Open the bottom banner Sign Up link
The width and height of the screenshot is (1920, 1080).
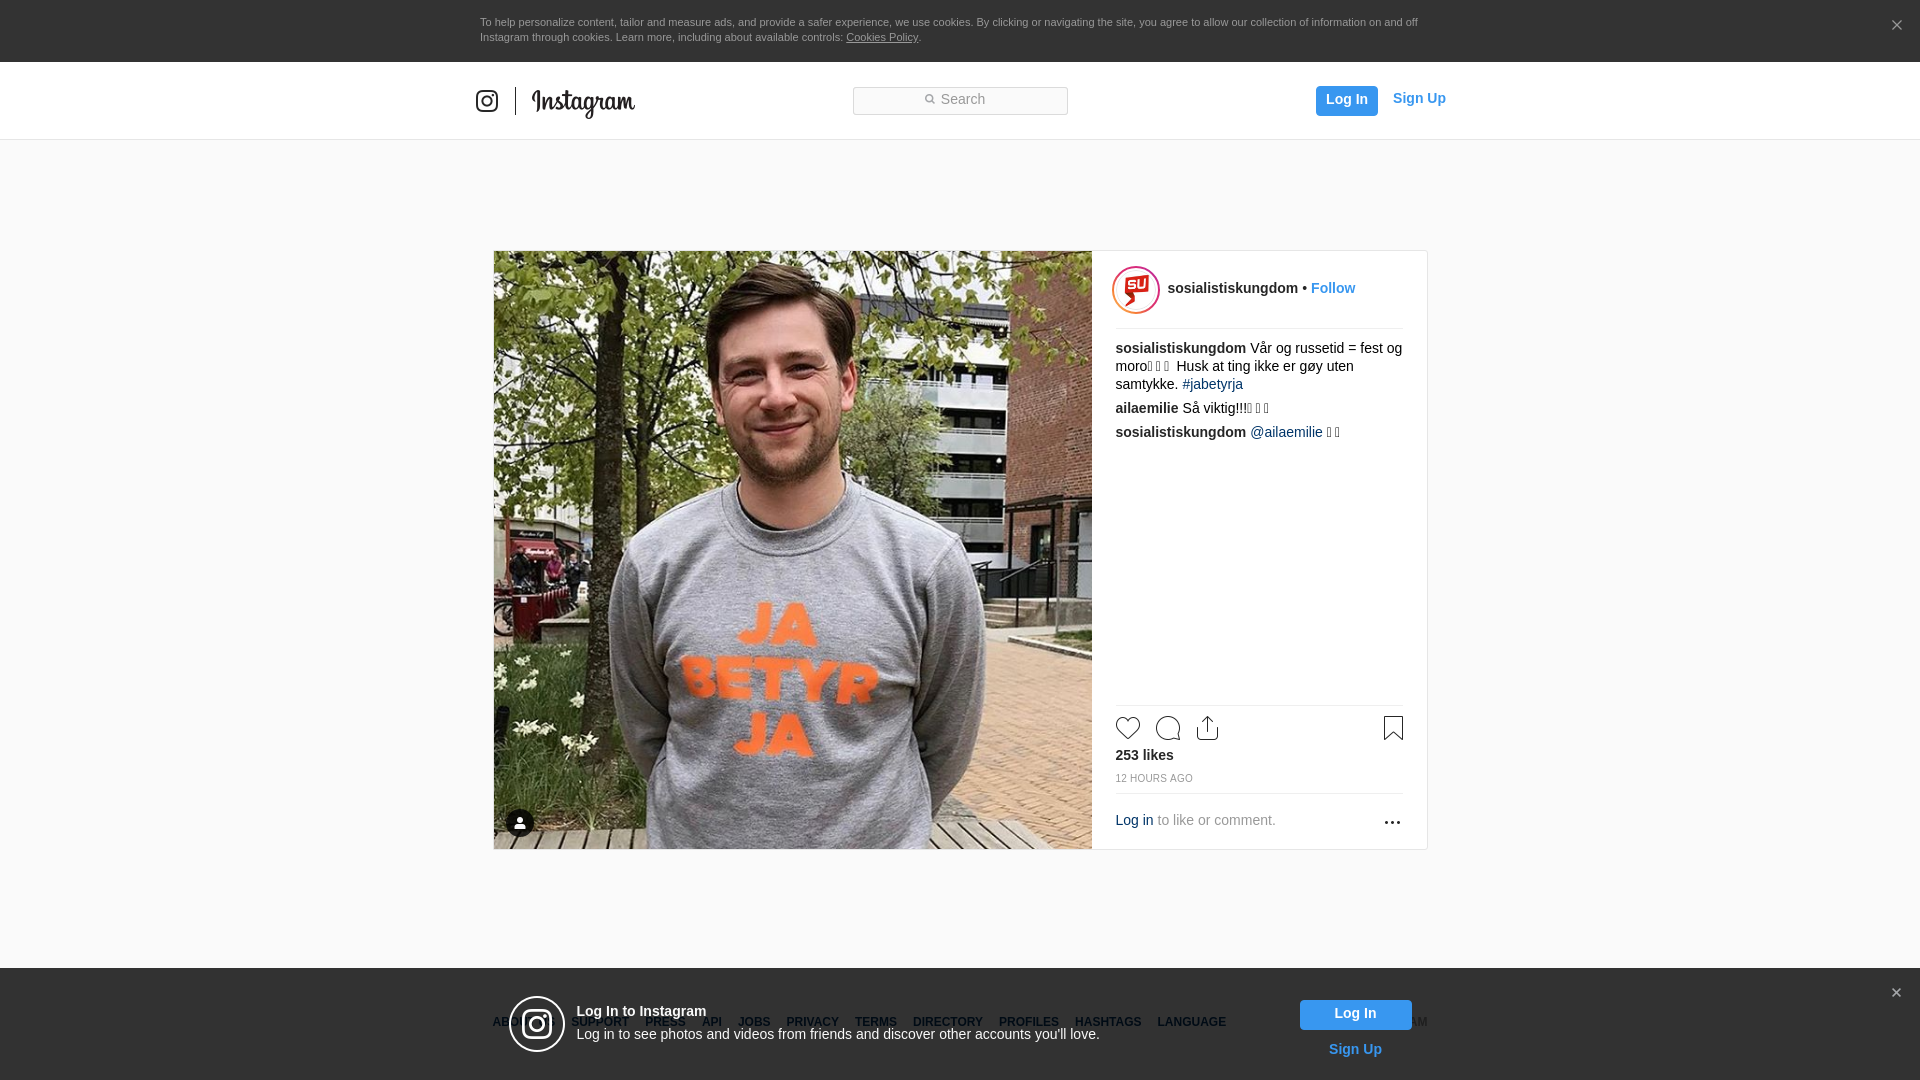pos(1355,1049)
